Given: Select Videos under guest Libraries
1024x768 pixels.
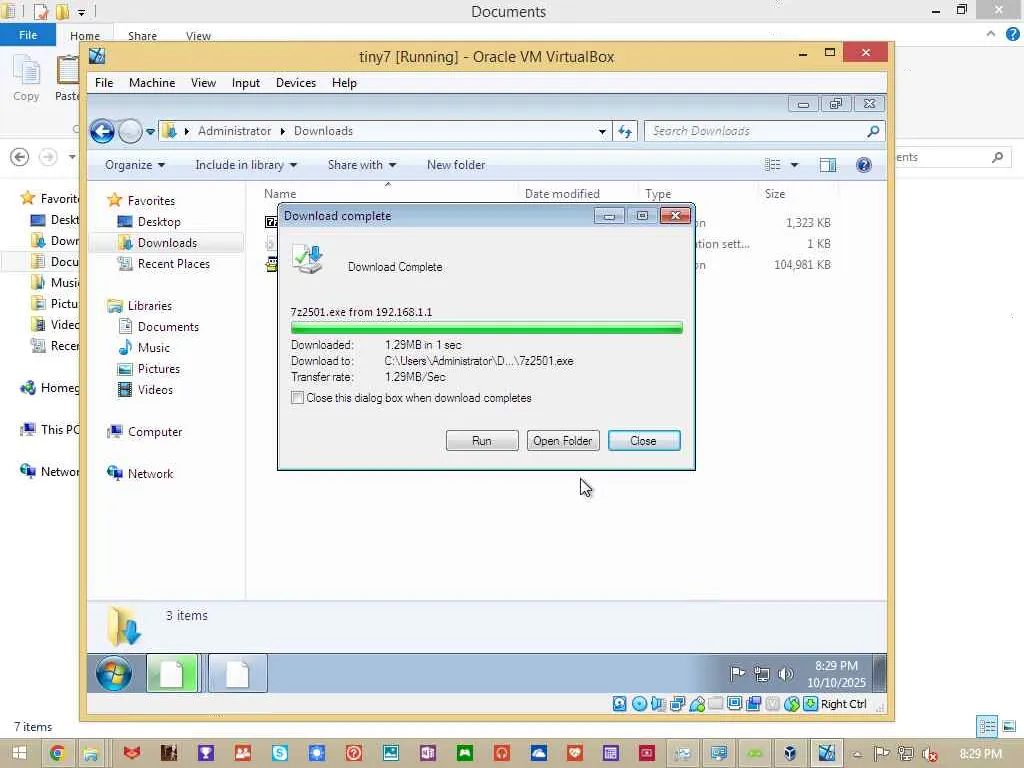Looking at the screenshot, I should point(155,390).
